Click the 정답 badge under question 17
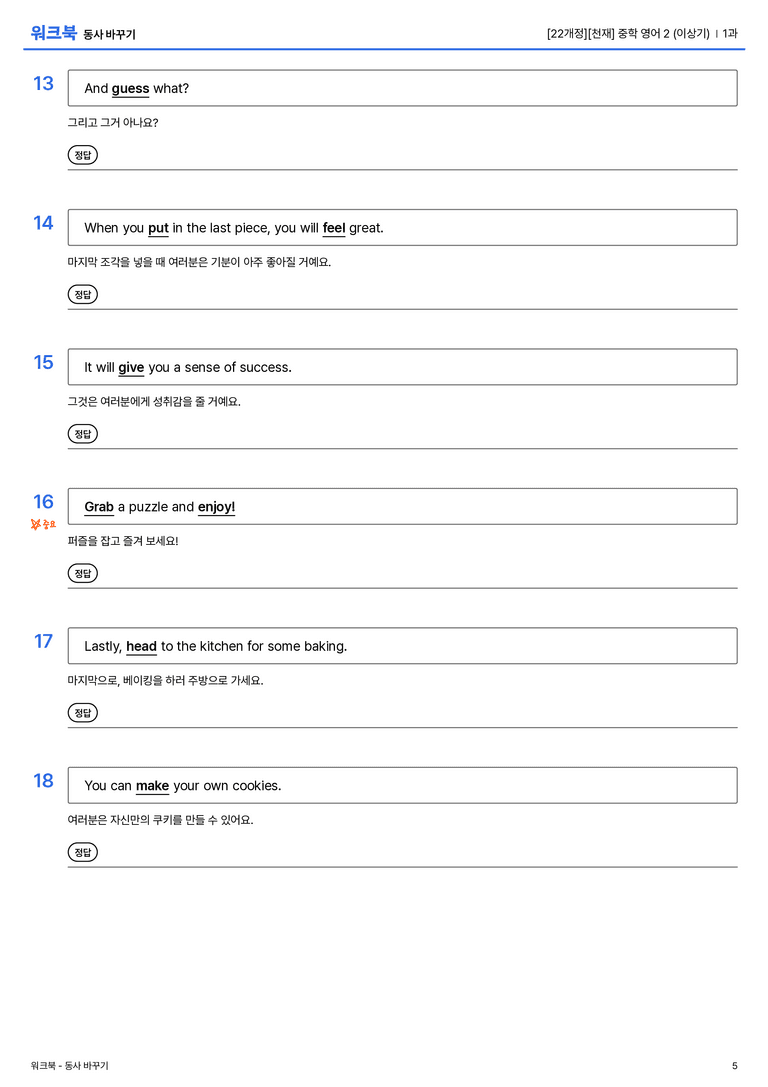This screenshot has height=1087, width=768. point(82,713)
